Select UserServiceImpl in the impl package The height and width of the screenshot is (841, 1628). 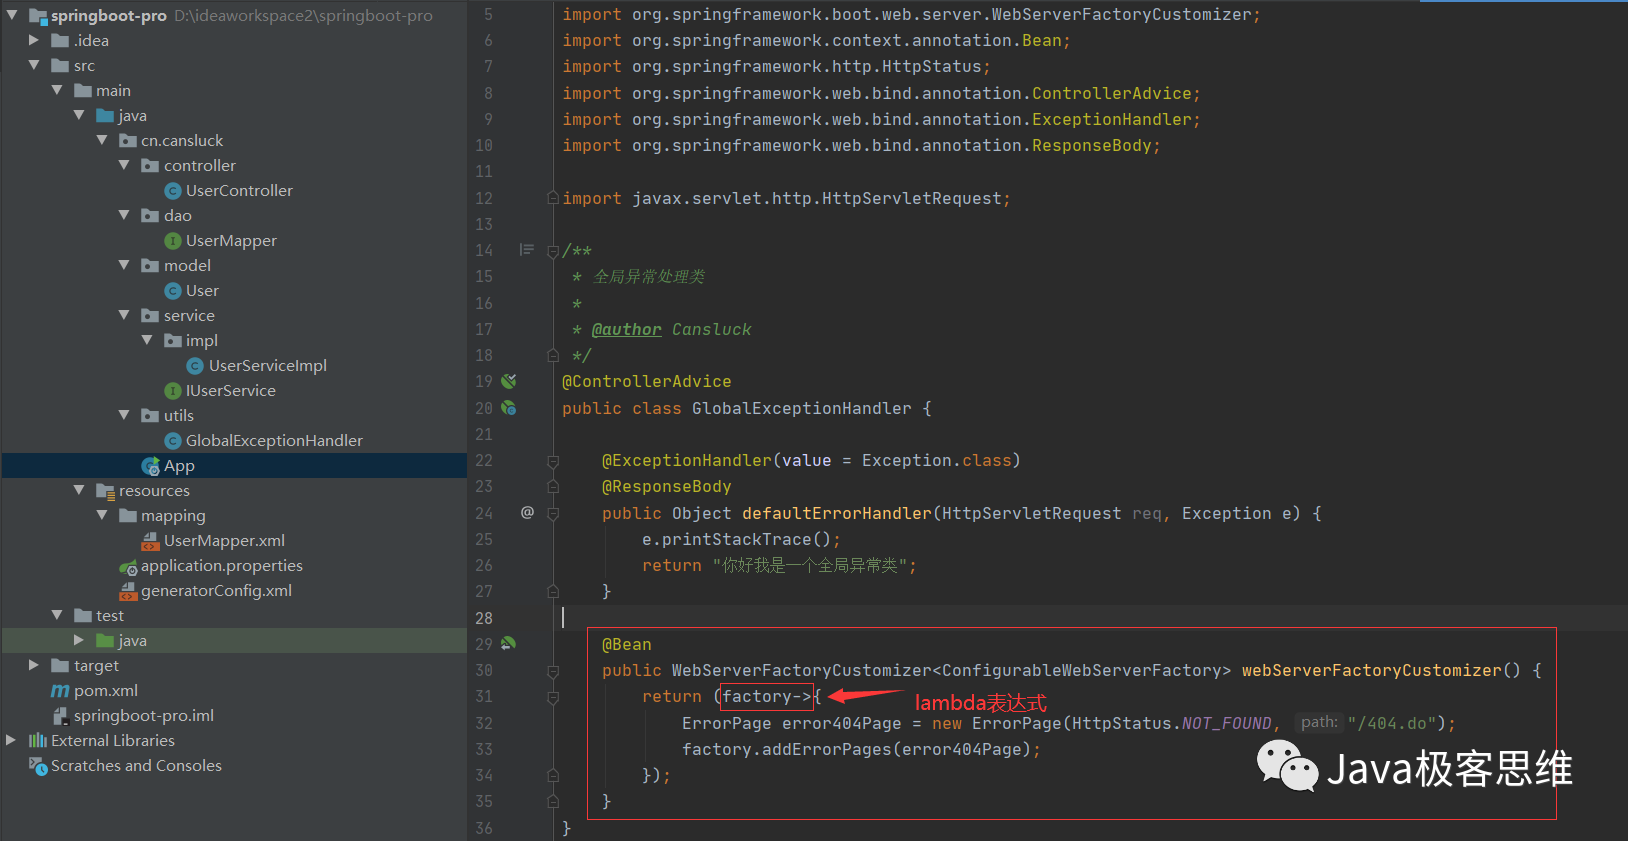pyautogui.click(x=268, y=366)
